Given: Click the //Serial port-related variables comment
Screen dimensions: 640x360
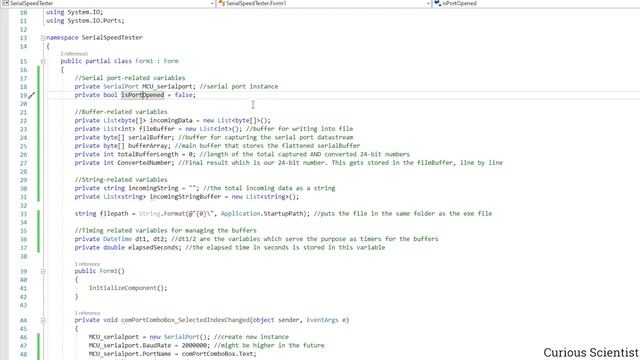Looking at the screenshot, I should 130,78.
